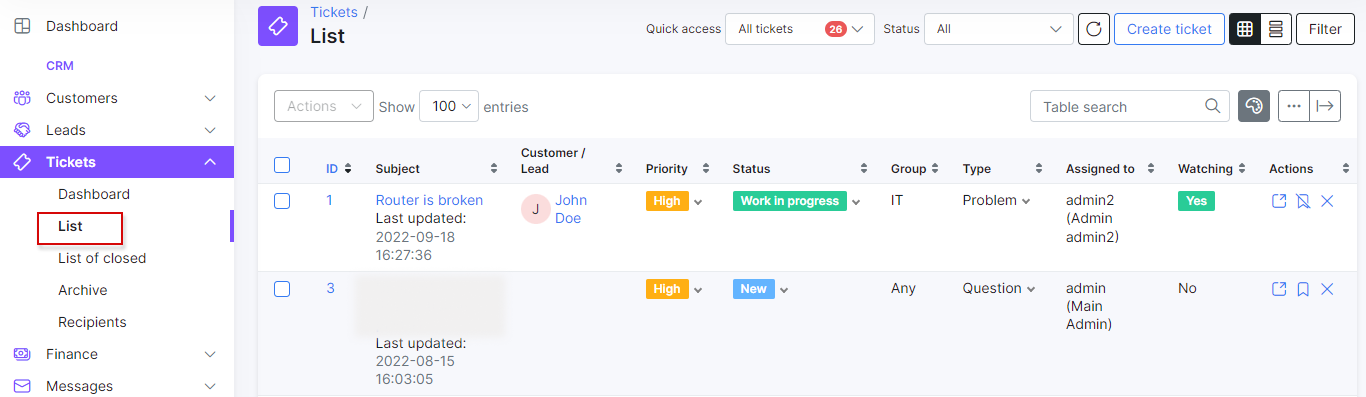Sort by Watching column arrows
Image resolution: width=1366 pixels, height=397 pixels.
coord(1242,169)
